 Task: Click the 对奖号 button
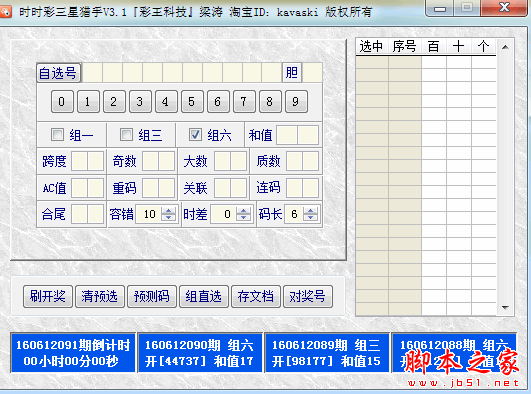[307, 296]
